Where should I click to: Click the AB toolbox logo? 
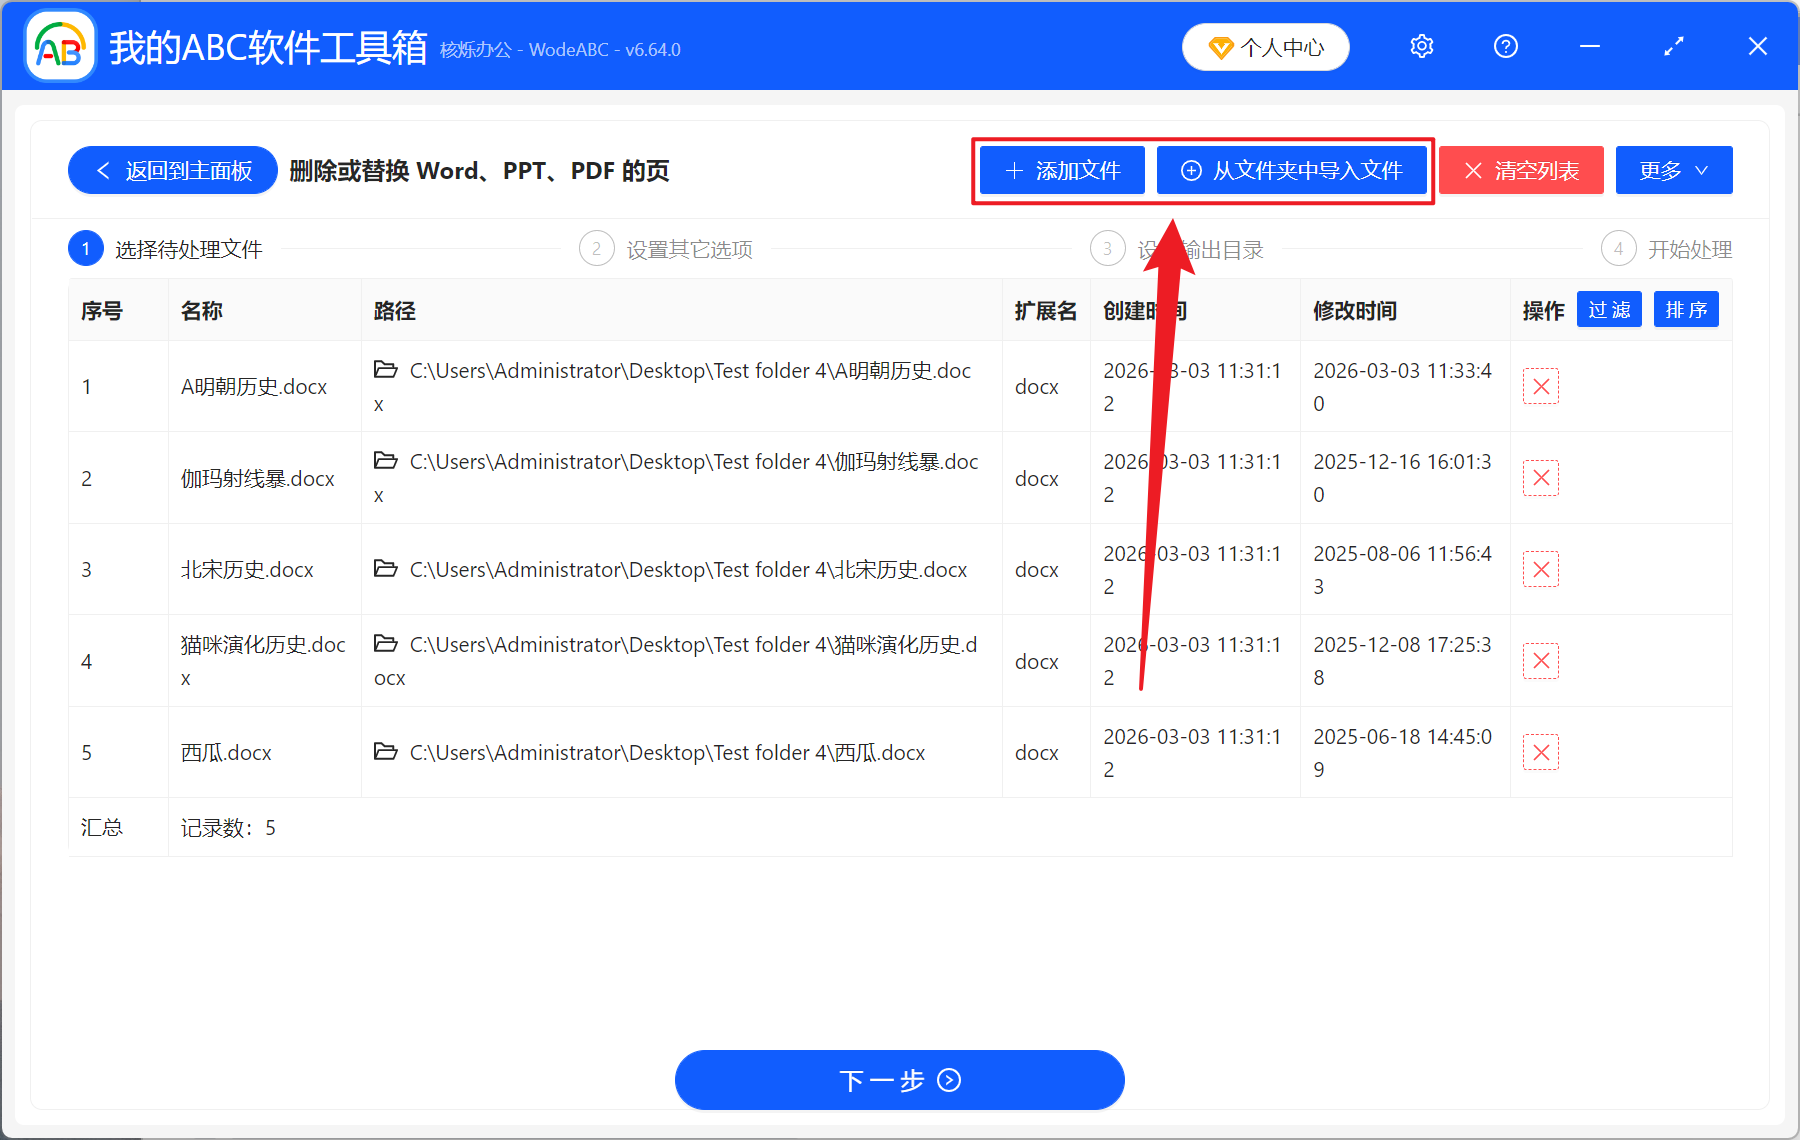point(59,45)
